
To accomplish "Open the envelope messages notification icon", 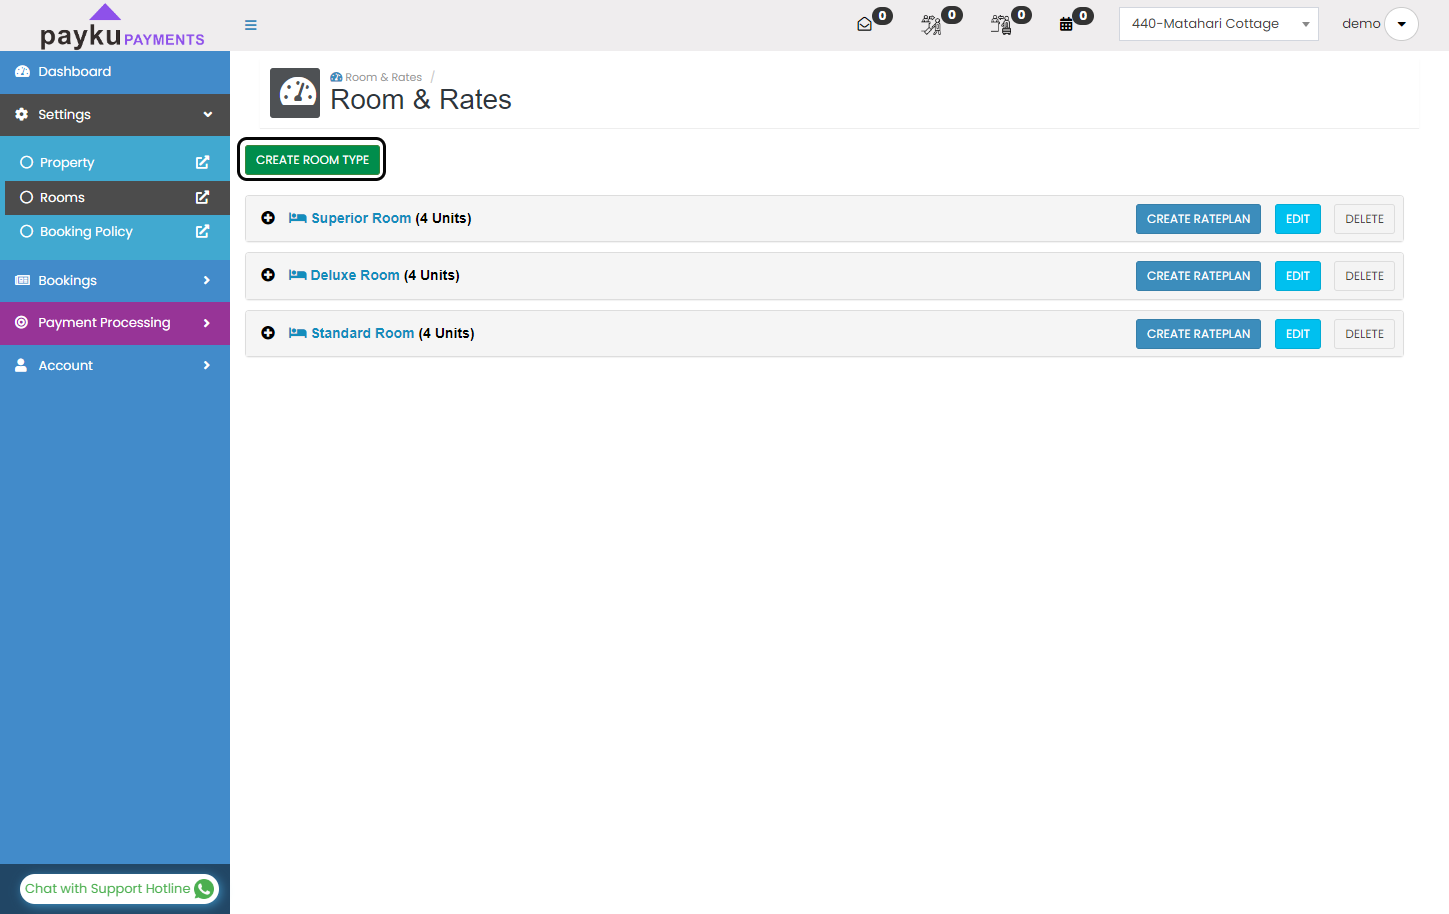I will 865,25.
